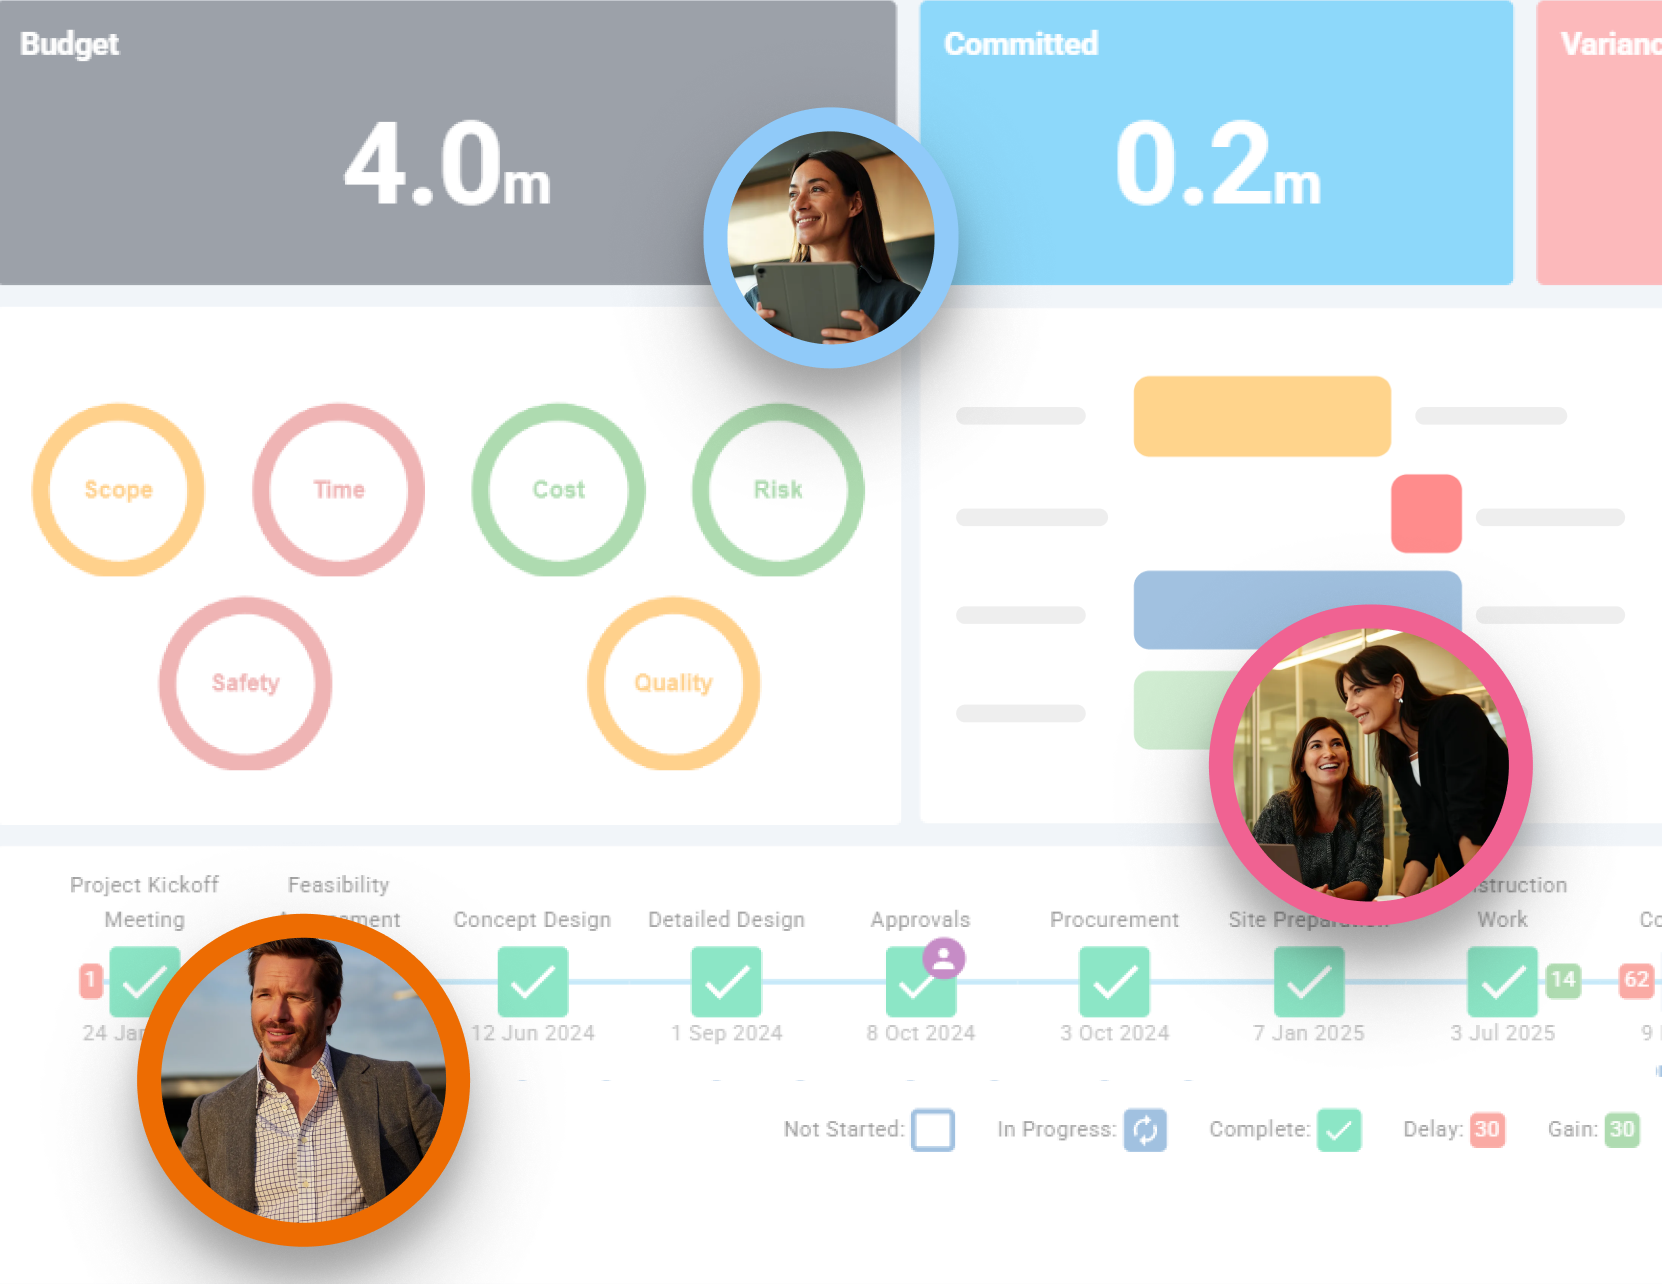Toggle the Detailed Design completion checkmark
Screen dimensions: 1662x1284
[726, 982]
